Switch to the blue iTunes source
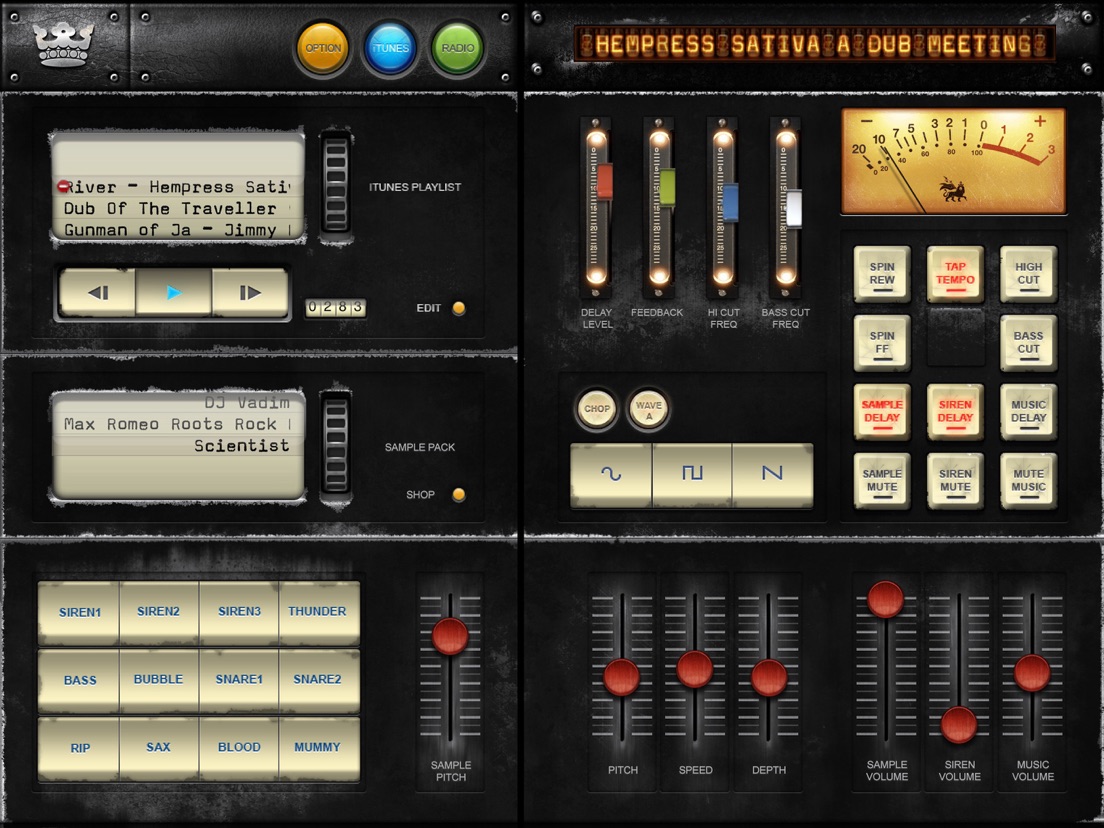The width and height of the screenshot is (1104, 828). [390, 48]
